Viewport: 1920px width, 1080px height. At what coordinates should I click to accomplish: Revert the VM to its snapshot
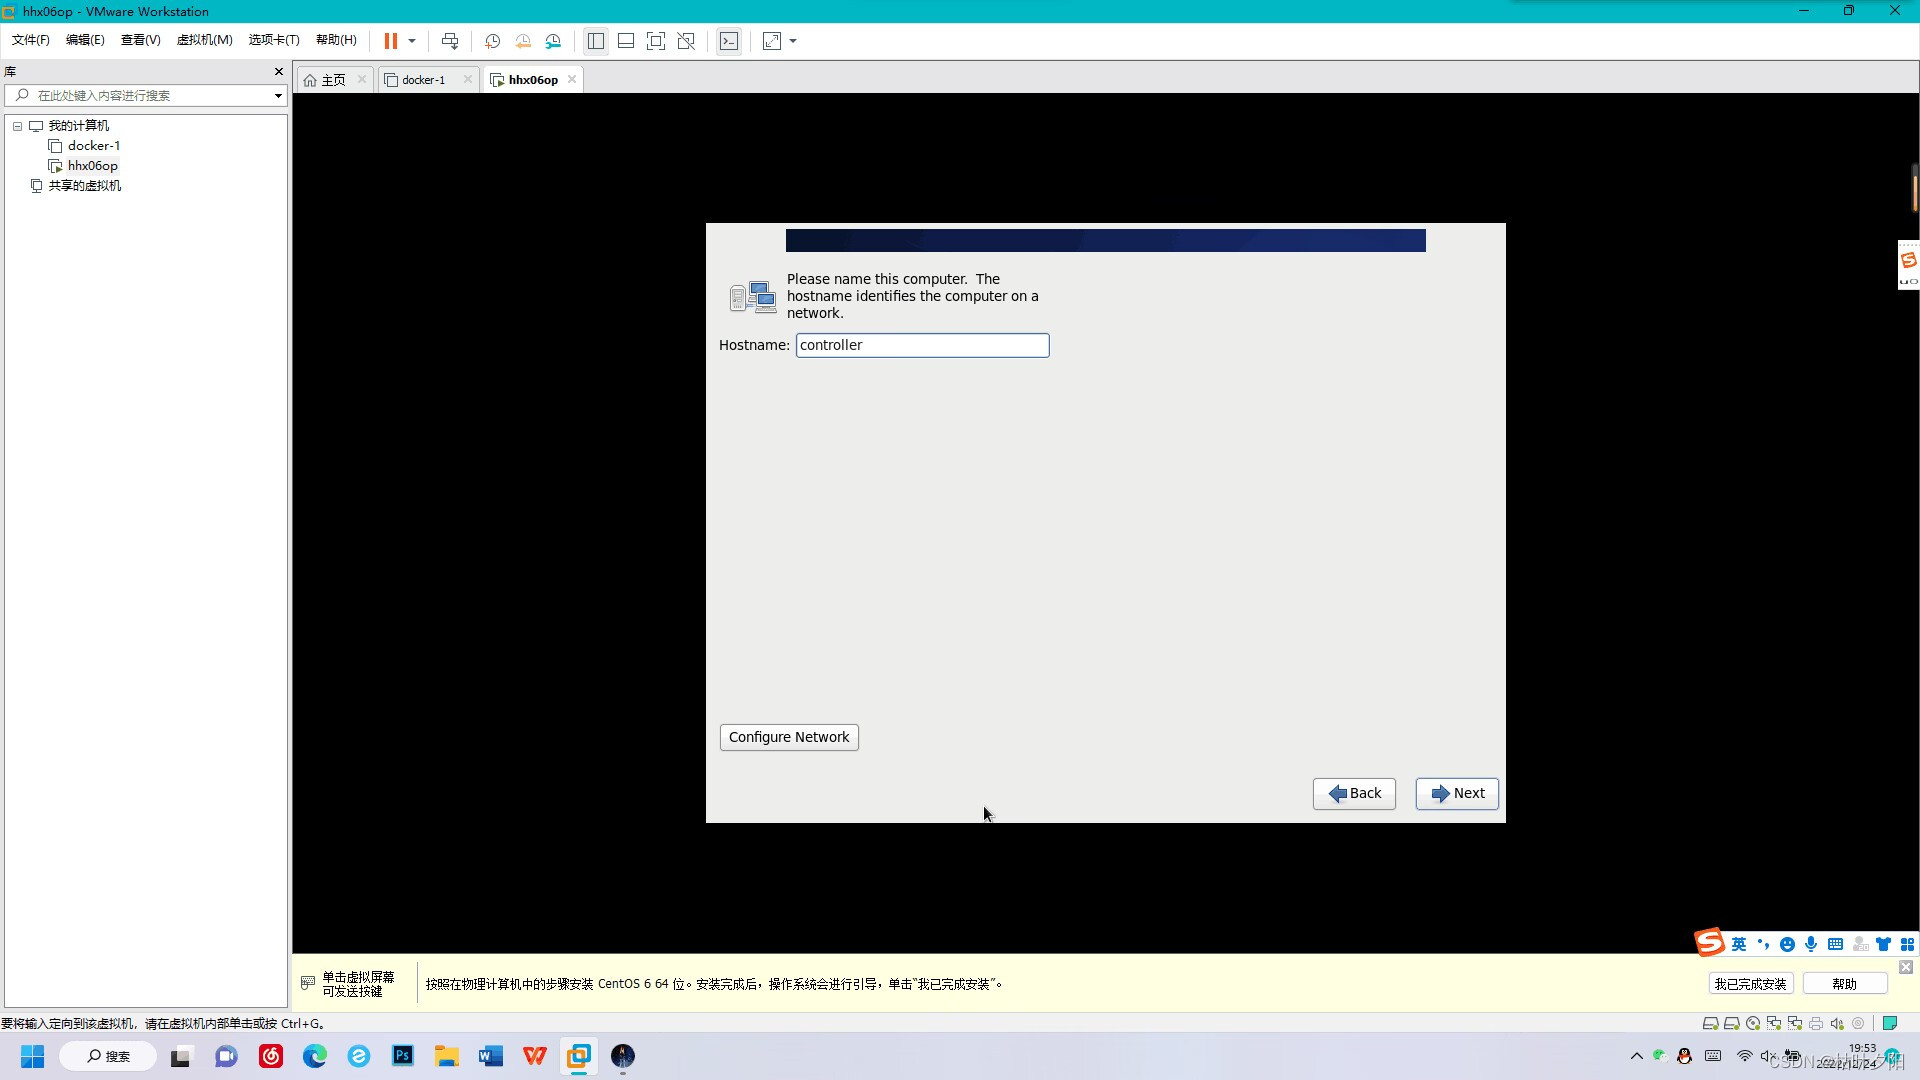click(x=523, y=41)
